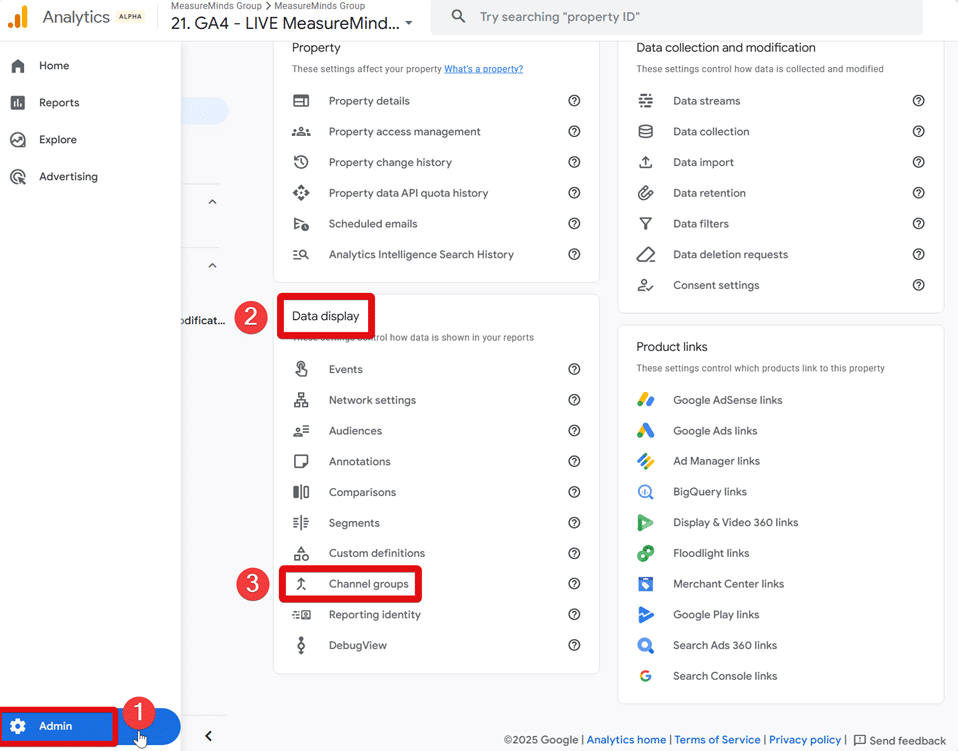The height and width of the screenshot is (751, 958).
Task: Open Google Ads links
Action: tap(715, 431)
